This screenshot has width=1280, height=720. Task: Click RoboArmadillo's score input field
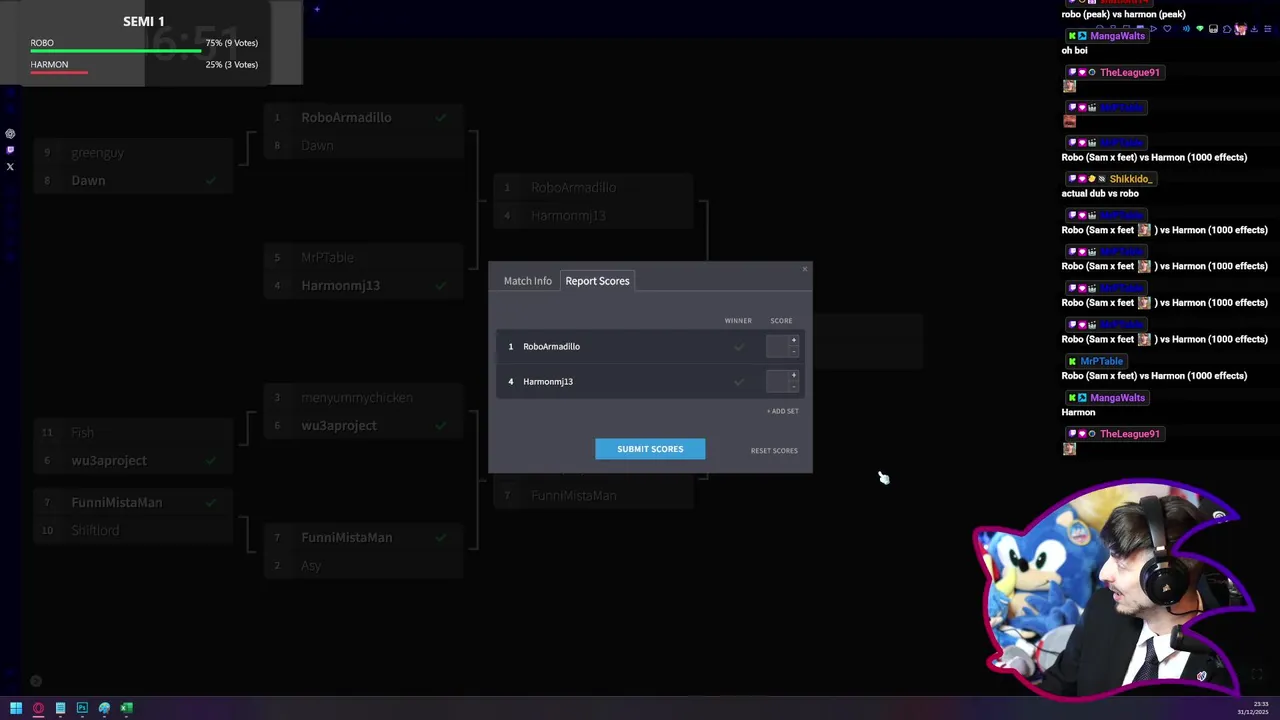click(777, 346)
